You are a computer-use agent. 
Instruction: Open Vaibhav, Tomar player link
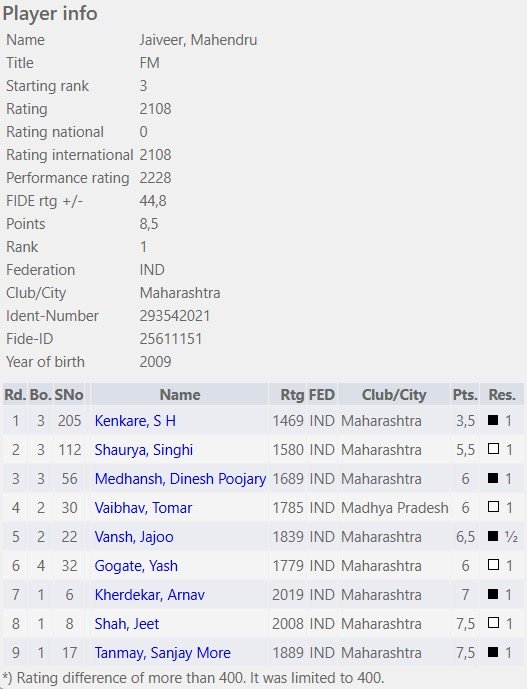[143, 508]
